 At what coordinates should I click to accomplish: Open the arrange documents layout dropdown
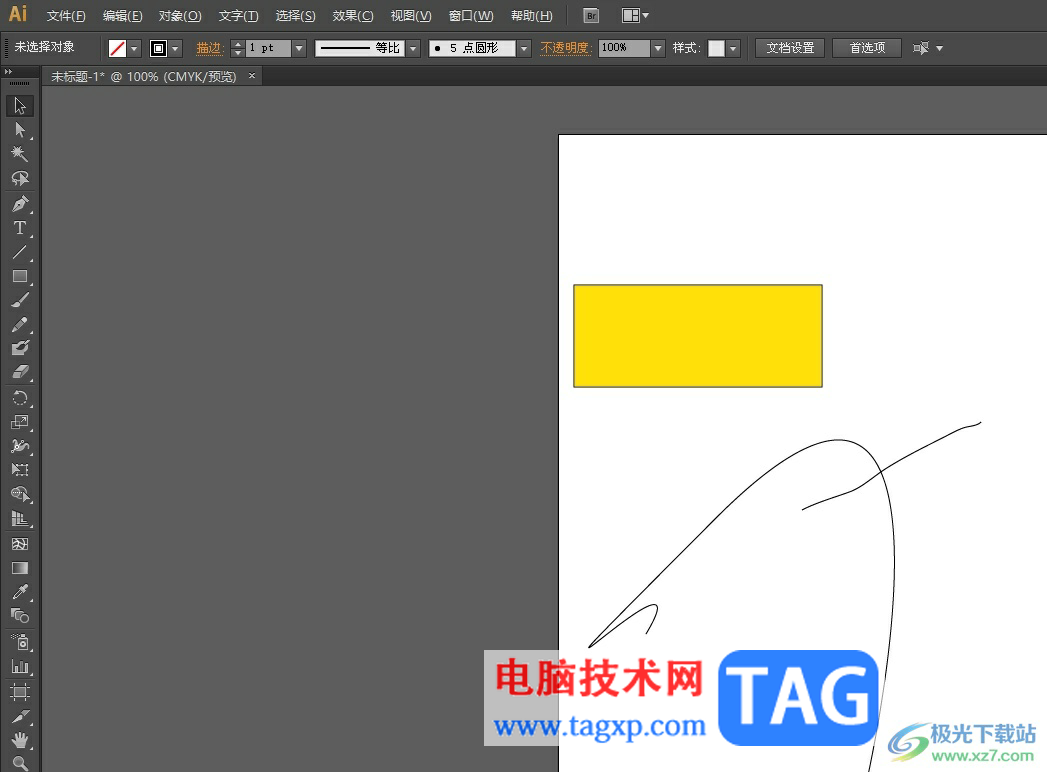[x=635, y=15]
